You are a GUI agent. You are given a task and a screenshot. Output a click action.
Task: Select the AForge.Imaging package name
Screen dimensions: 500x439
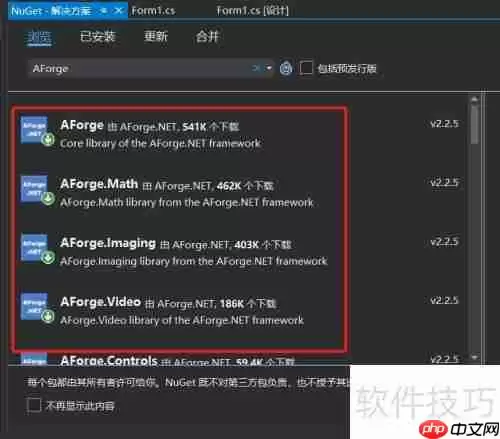pos(108,243)
